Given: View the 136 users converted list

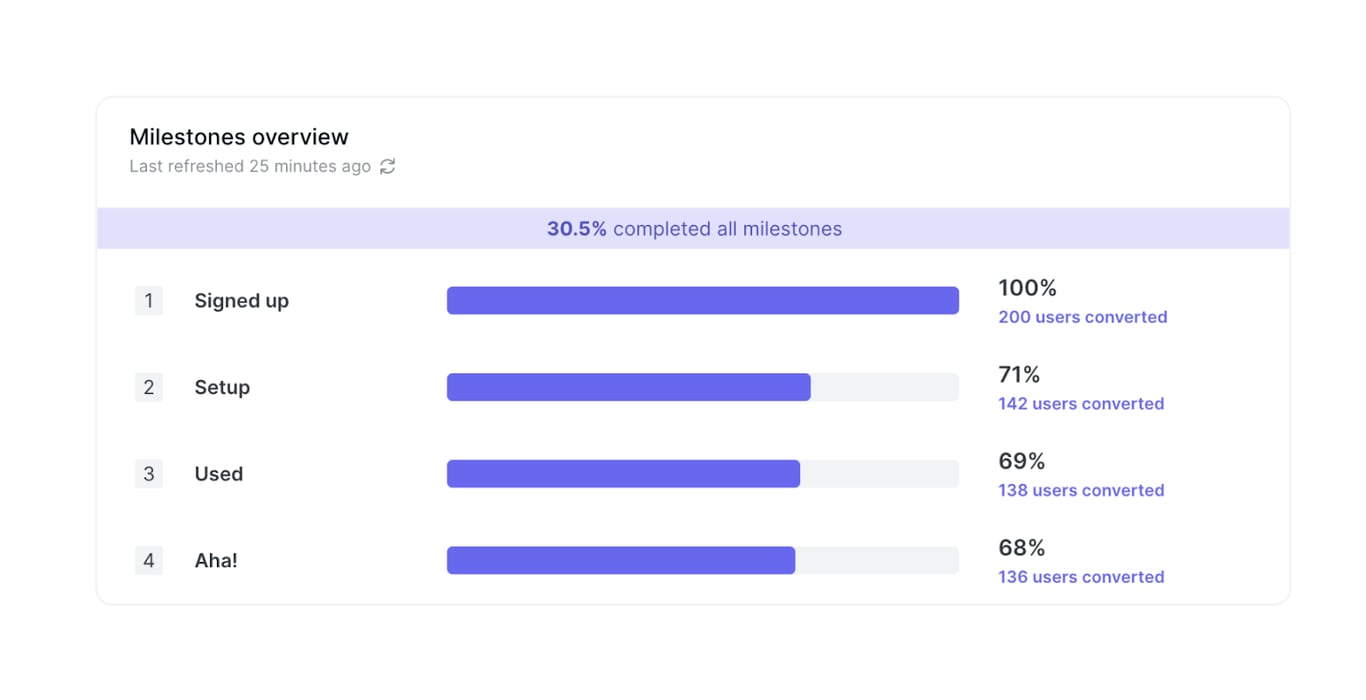Looking at the screenshot, I should coord(1080,577).
